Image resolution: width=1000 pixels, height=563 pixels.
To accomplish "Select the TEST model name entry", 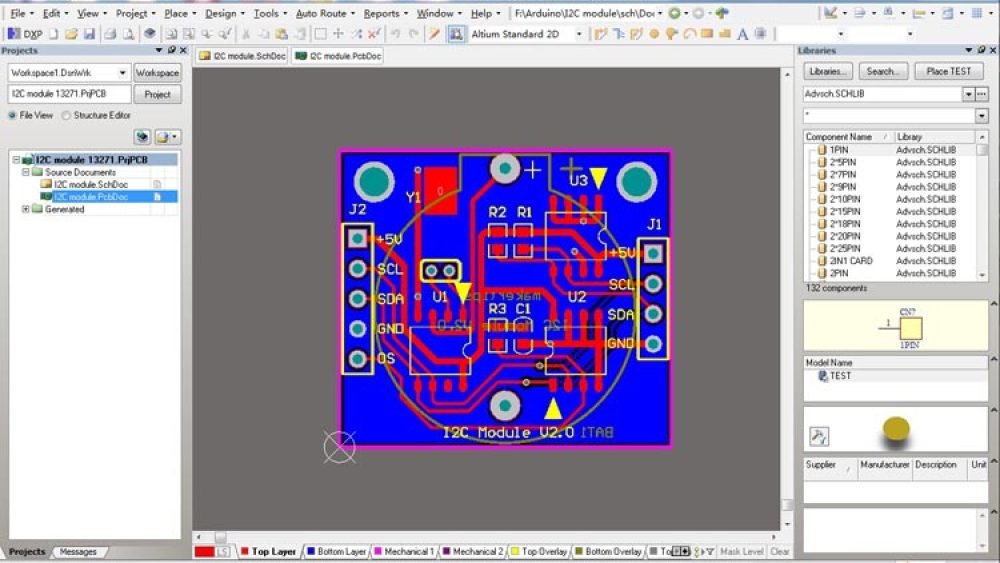I will 840,376.
